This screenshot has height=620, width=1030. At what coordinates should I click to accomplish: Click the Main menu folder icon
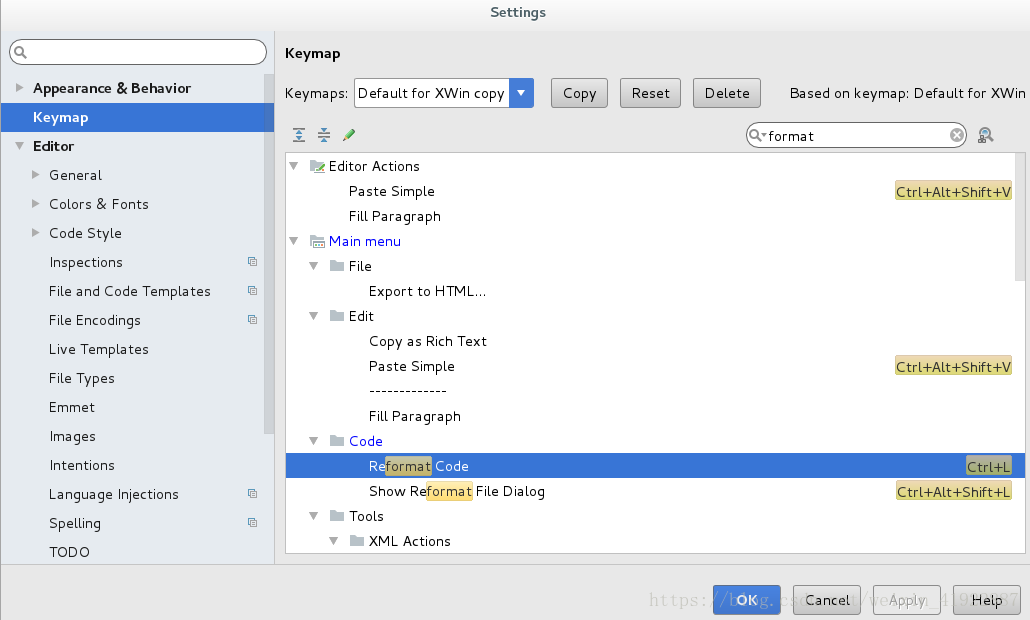click(x=317, y=241)
